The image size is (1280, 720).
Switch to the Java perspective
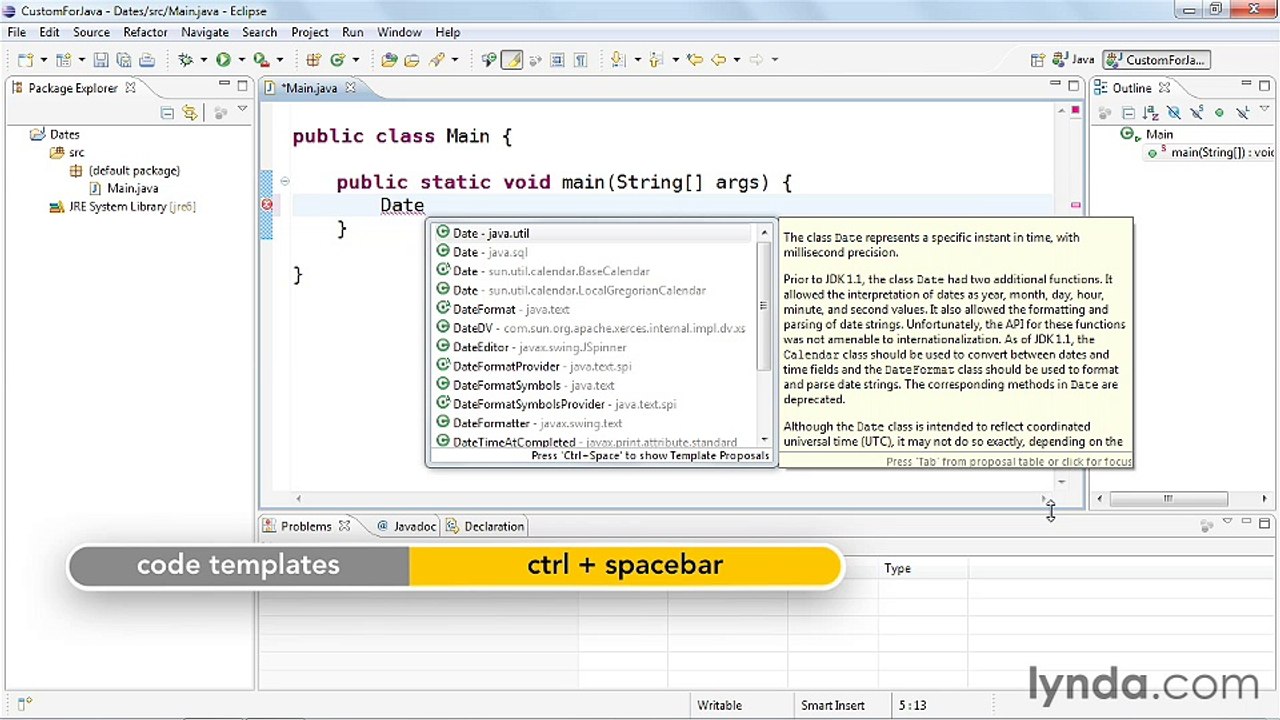click(1073, 60)
